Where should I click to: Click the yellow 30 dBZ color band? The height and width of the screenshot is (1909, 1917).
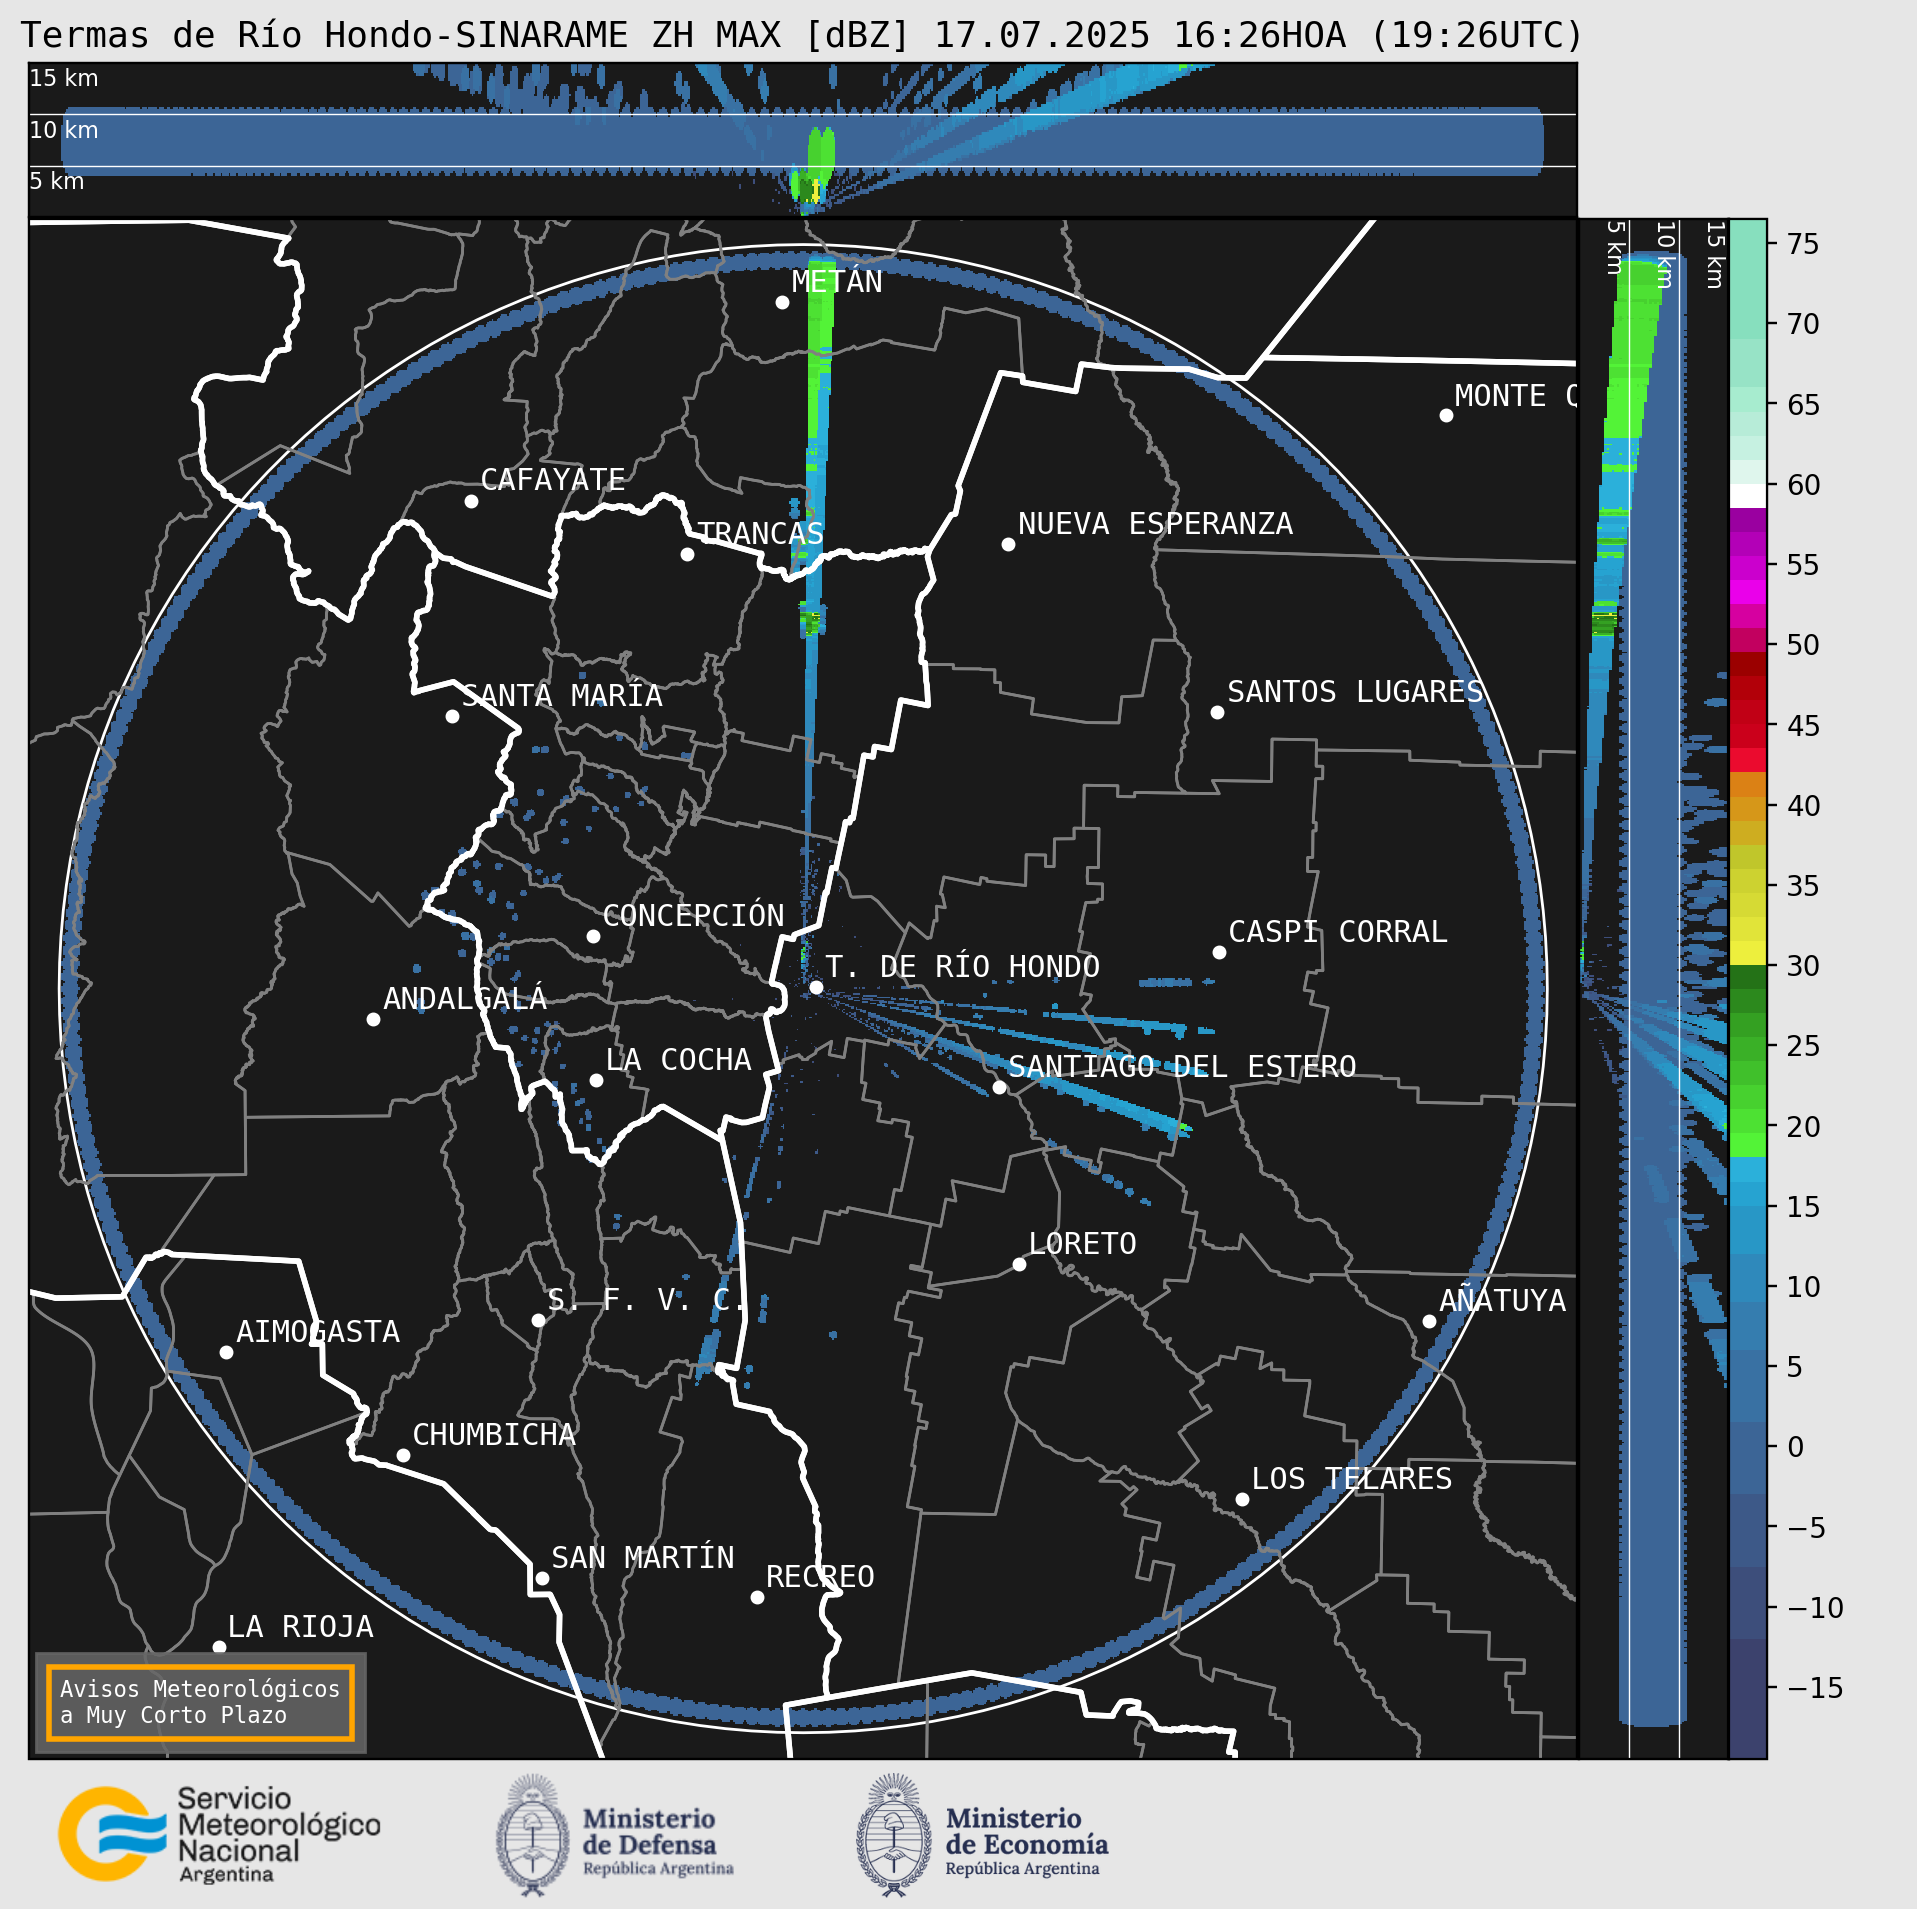point(1748,953)
